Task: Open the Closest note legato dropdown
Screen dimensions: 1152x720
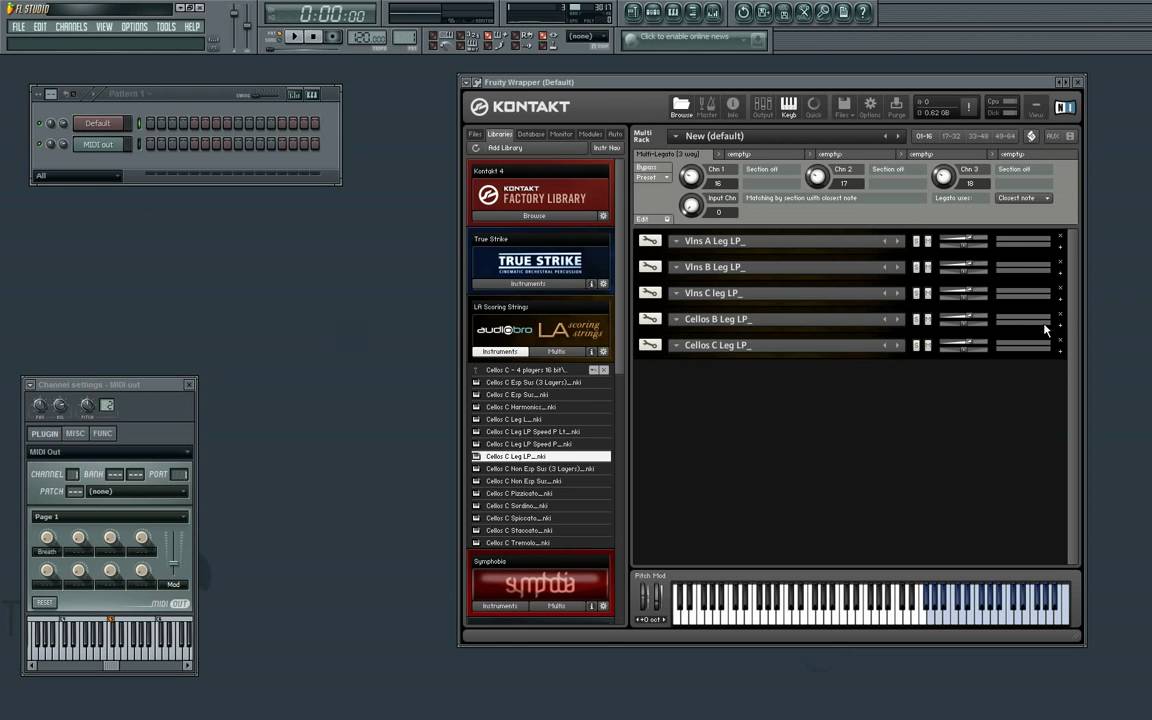Action: click(x=1024, y=198)
